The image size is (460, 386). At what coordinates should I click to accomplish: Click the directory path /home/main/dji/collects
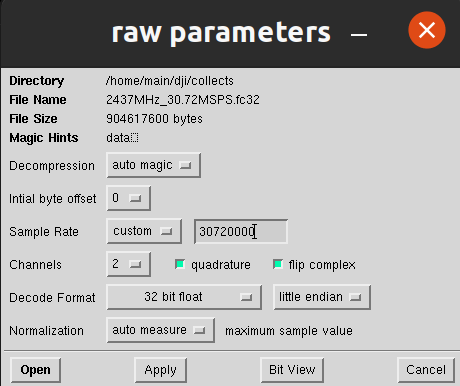point(170,81)
